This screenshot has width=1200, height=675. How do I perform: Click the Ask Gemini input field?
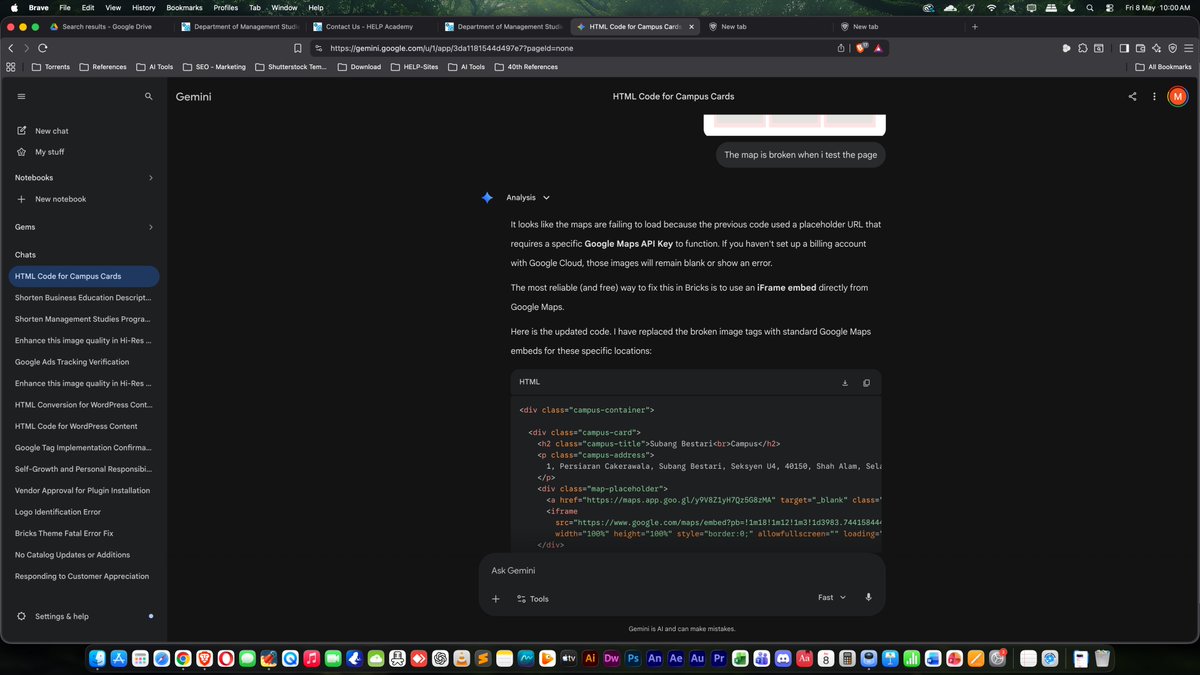681,570
